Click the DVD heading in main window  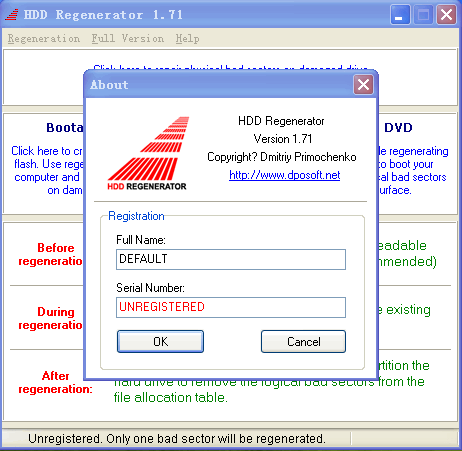point(398,128)
